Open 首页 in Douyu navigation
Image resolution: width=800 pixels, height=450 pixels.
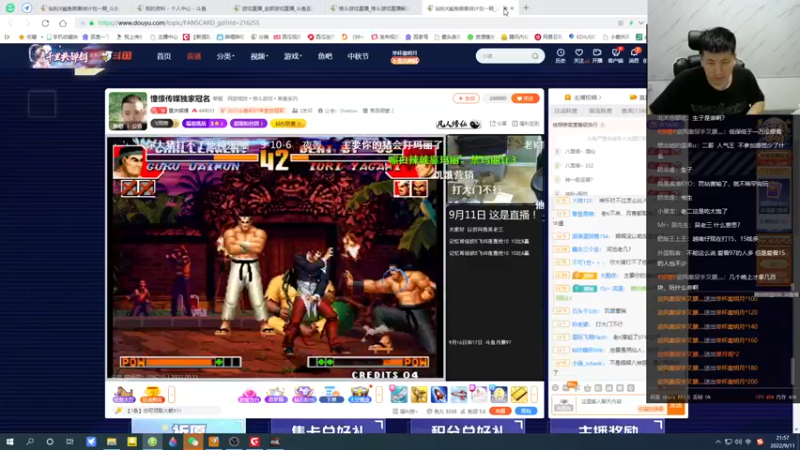[x=164, y=56]
